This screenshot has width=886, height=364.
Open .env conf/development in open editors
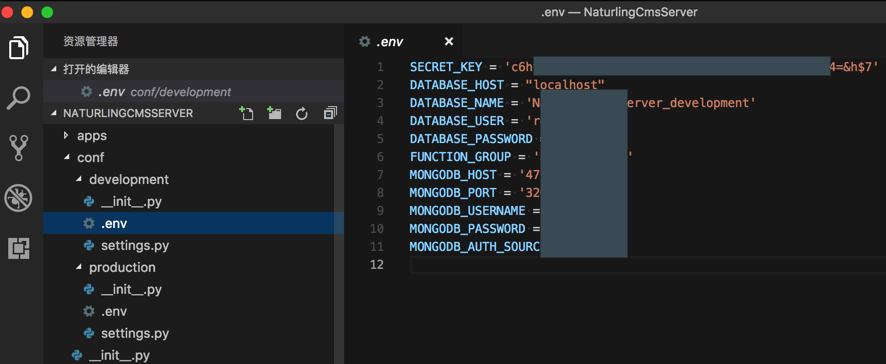(x=194, y=92)
